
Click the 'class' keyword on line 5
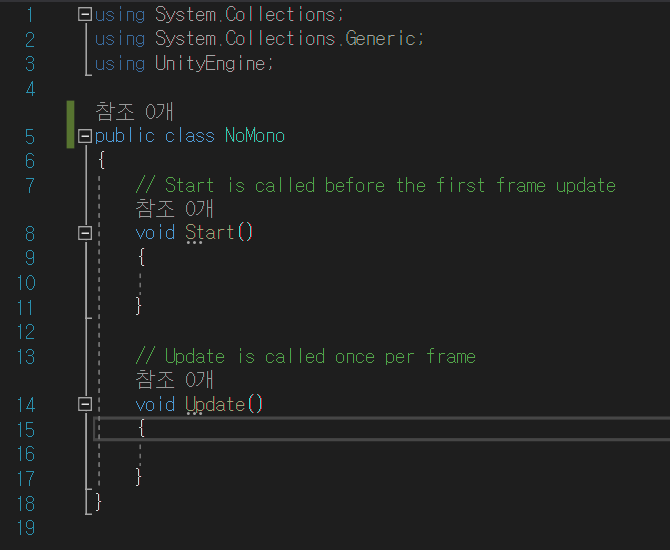(x=190, y=136)
